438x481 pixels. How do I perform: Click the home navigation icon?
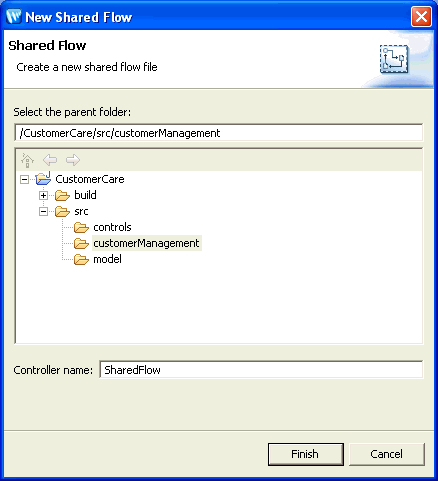coord(27,160)
